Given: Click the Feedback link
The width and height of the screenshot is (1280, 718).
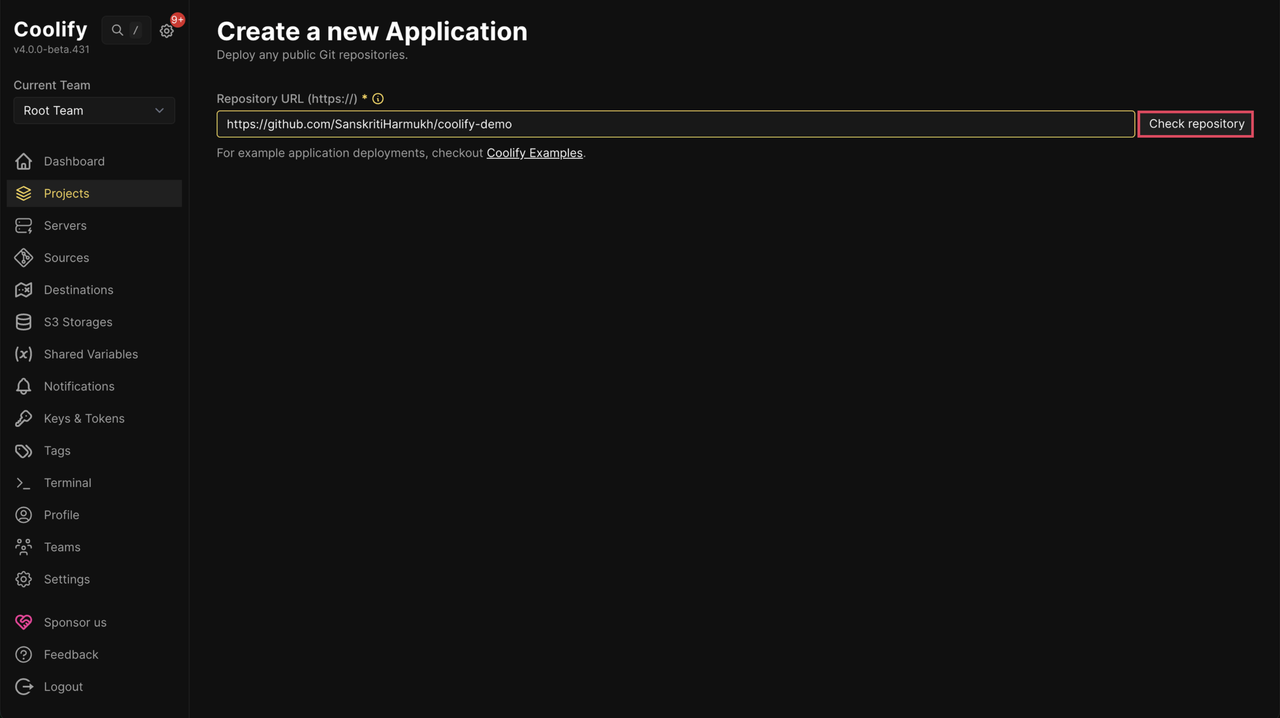Looking at the screenshot, I should pos(94,654).
